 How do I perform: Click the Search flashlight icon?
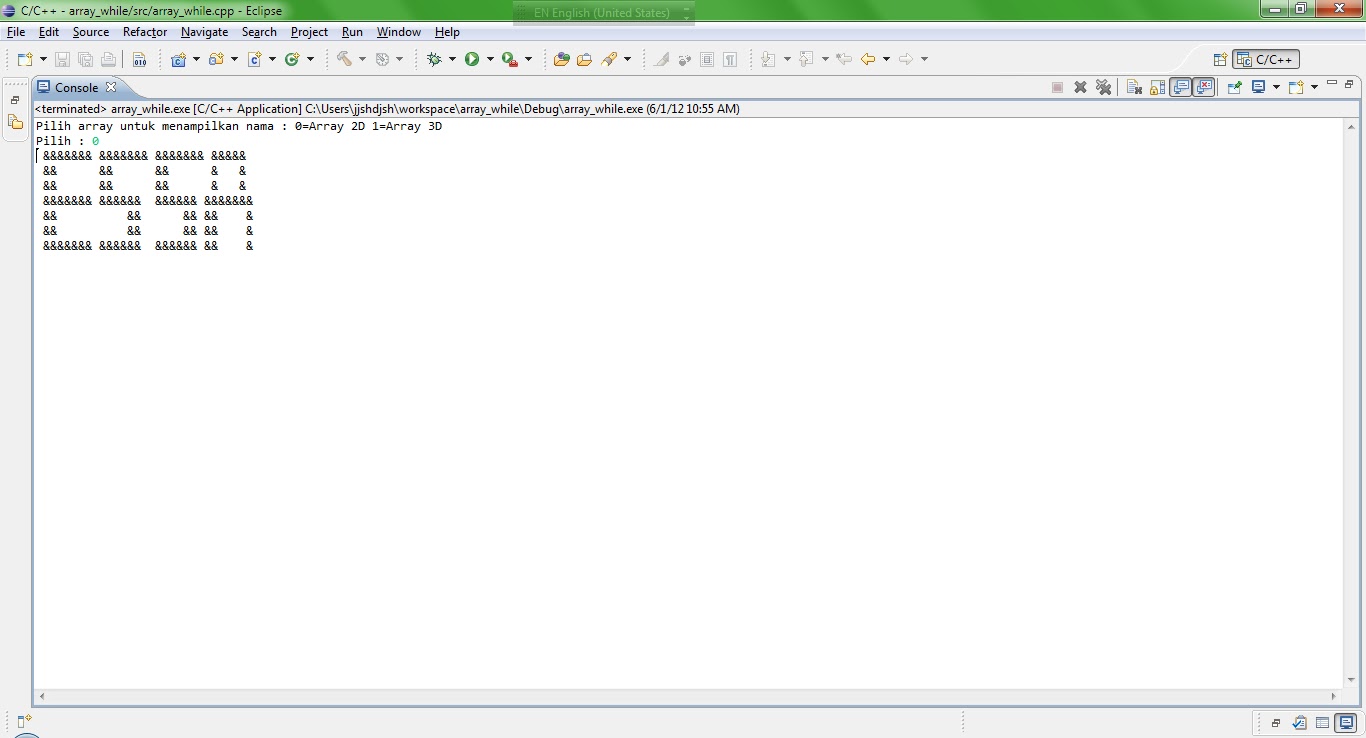pyautogui.click(x=609, y=59)
